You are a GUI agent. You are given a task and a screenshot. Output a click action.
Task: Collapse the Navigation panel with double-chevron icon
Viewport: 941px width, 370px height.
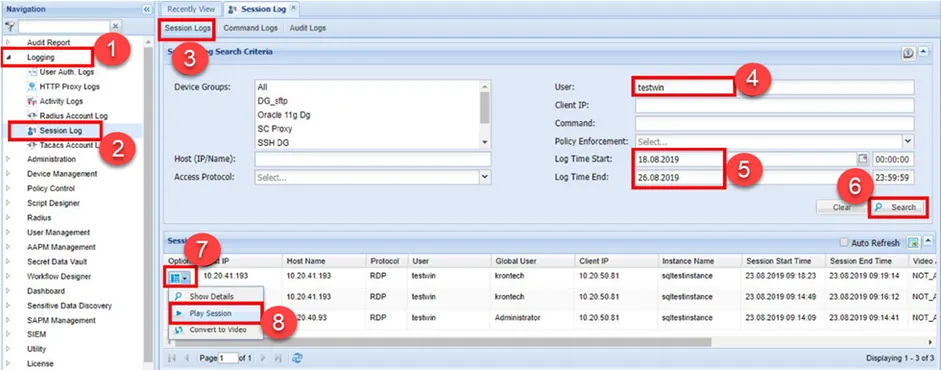pyautogui.click(x=146, y=10)
